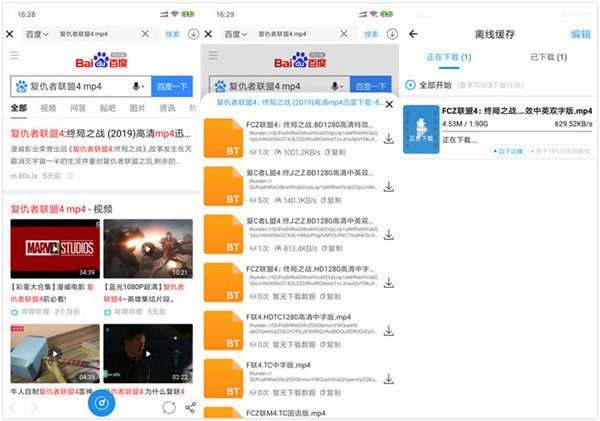The height and width of the screenshot is (421, 600).
Task: Go forward with the bottom toolbar arrow
Action: pyautogui.click(x=34, y=408)
